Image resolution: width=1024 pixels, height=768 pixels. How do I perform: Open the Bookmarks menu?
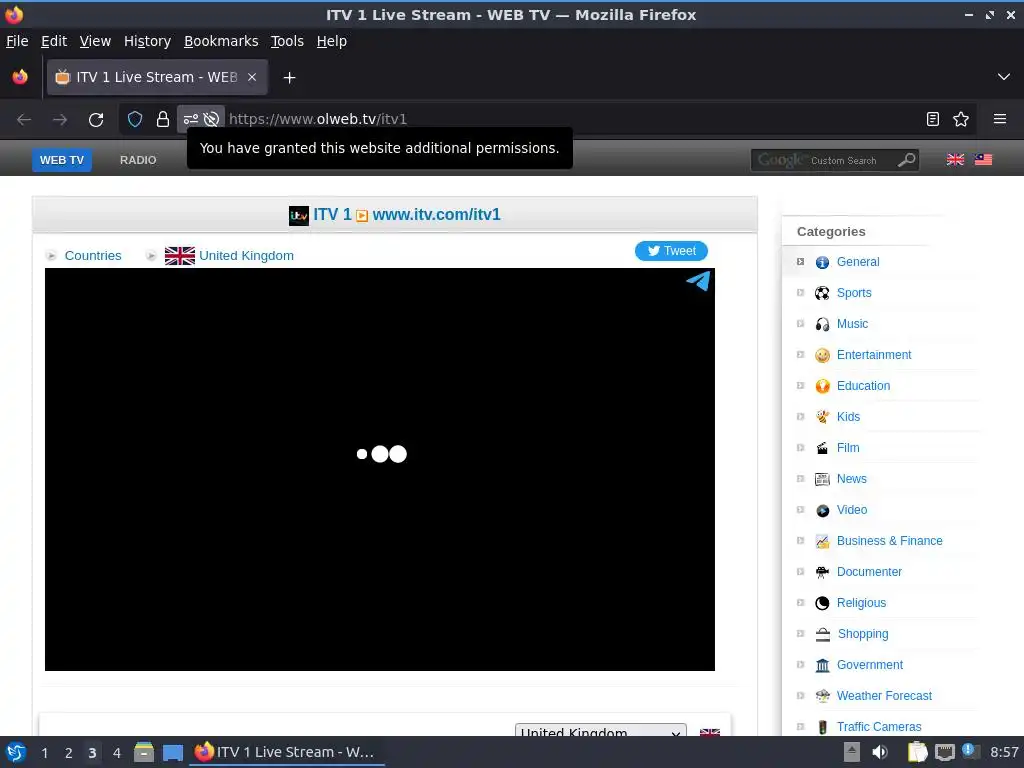(x=221, y=41)
